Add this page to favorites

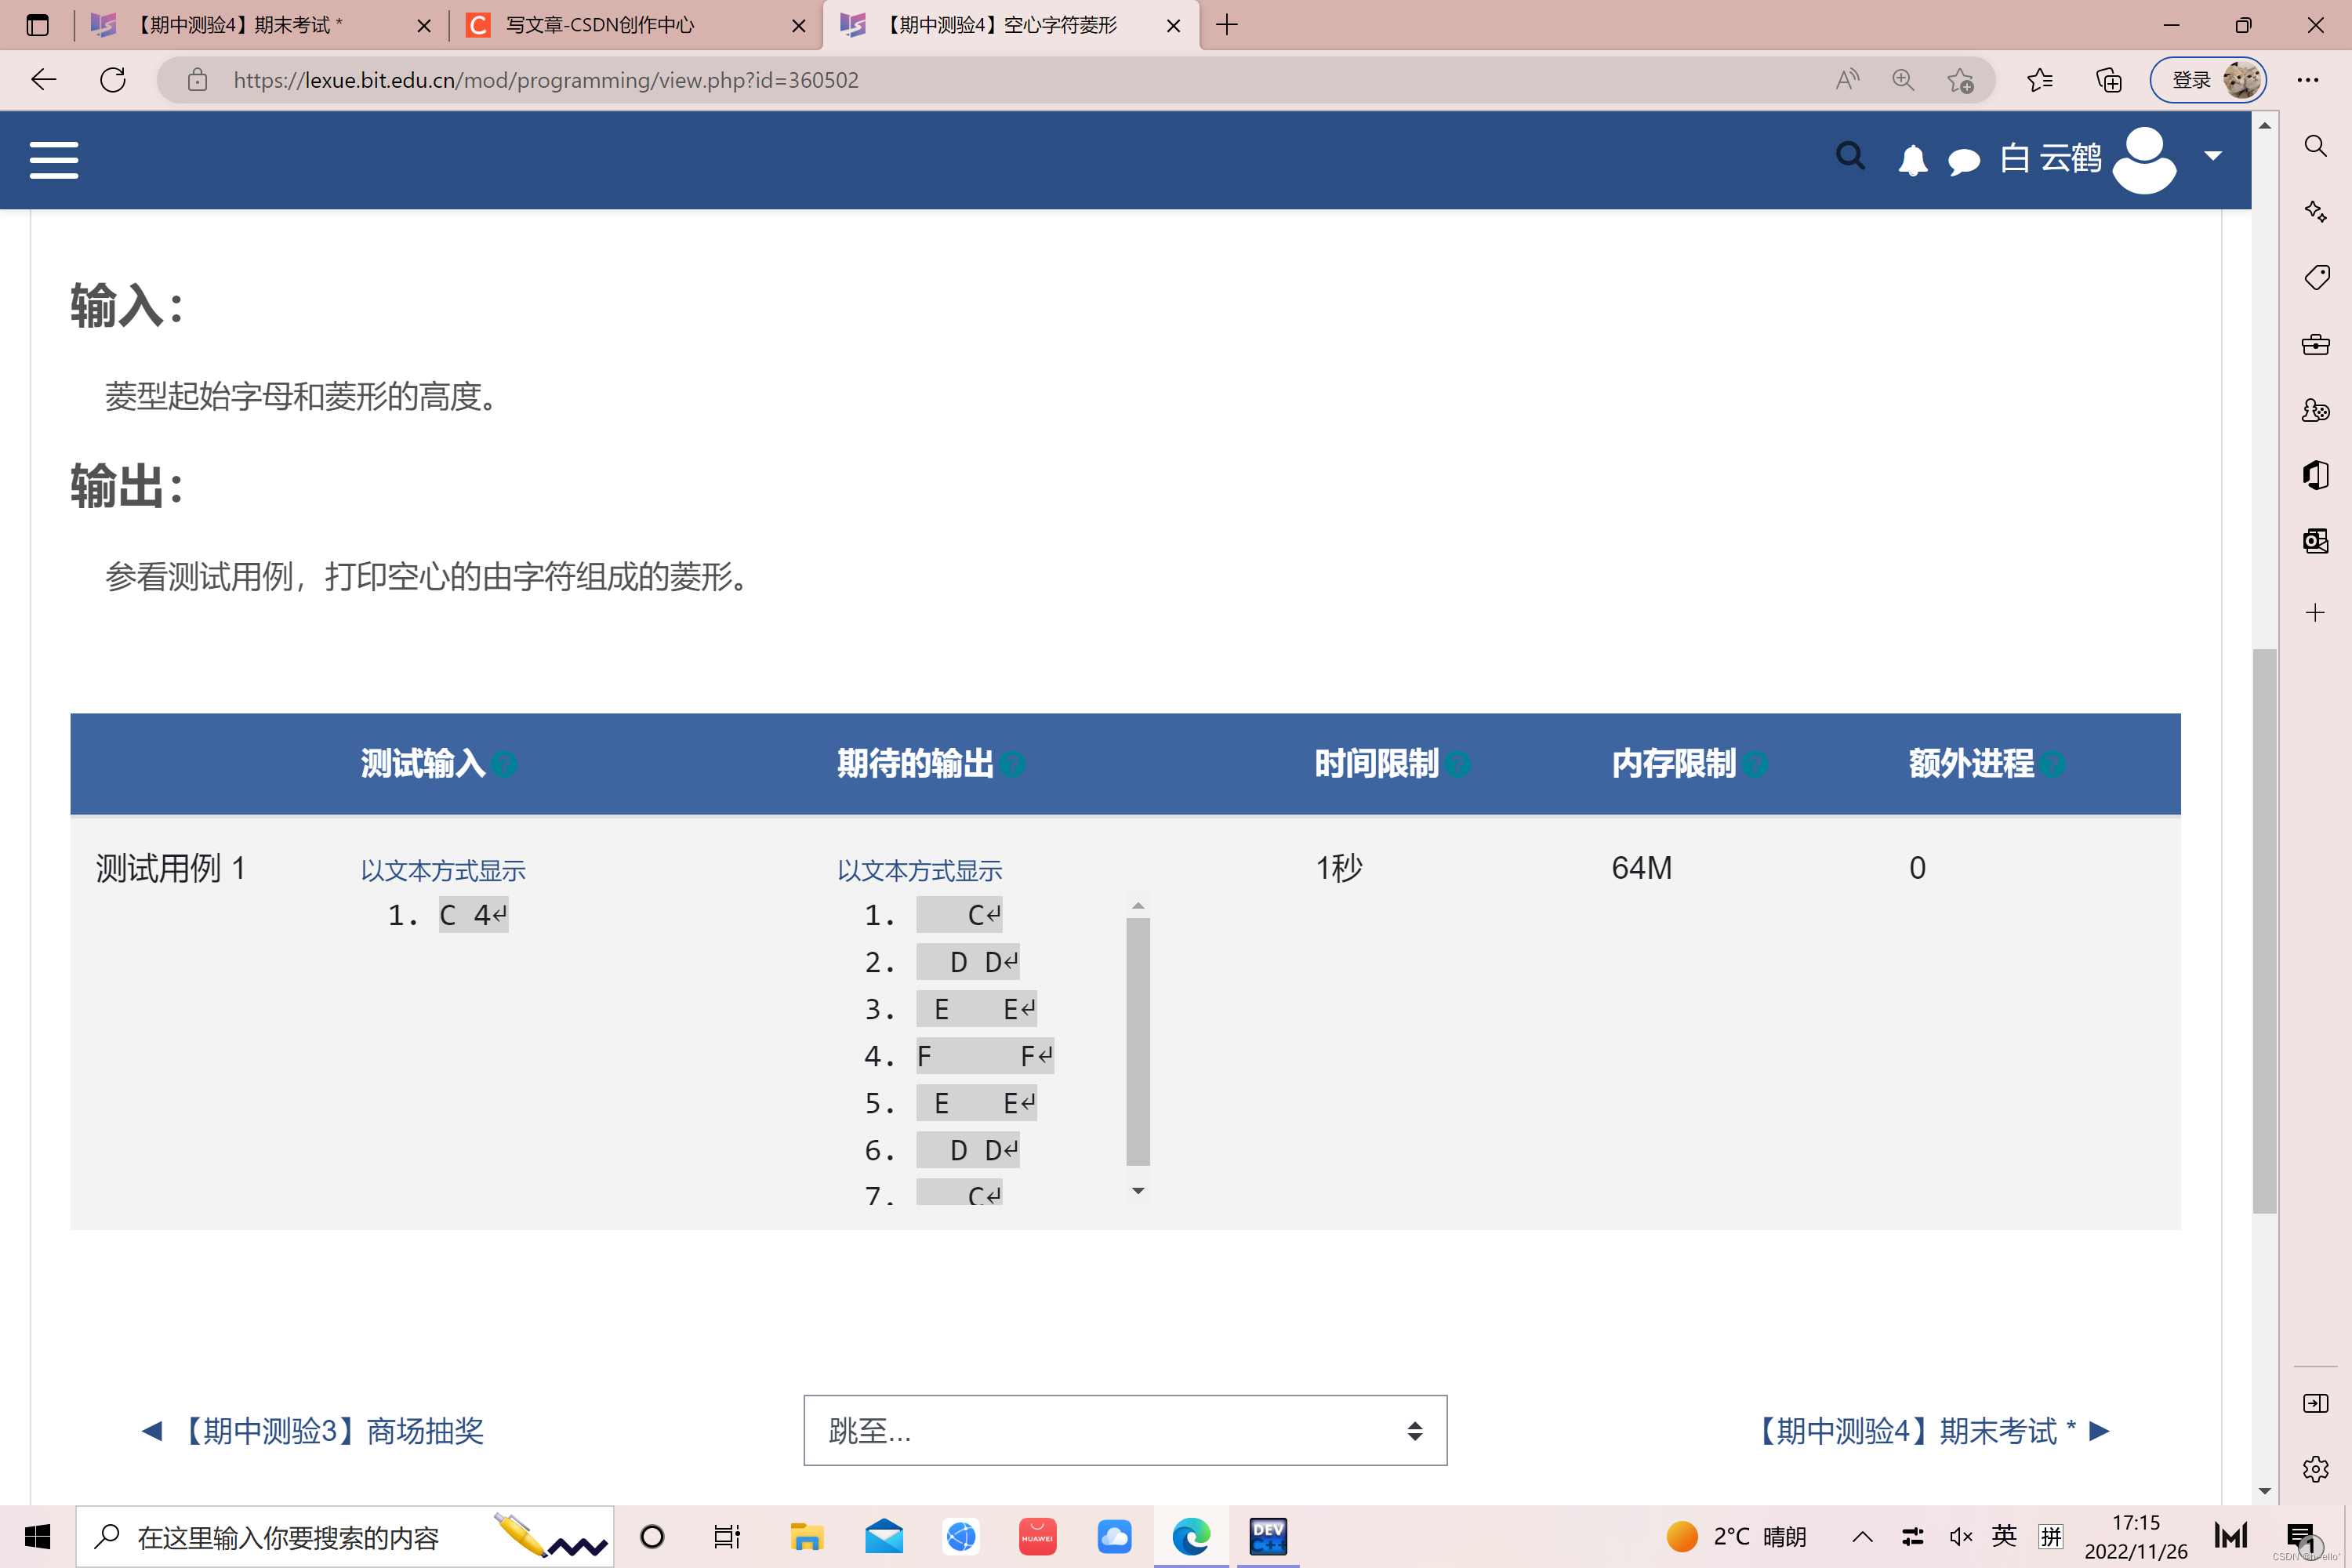1960,80
